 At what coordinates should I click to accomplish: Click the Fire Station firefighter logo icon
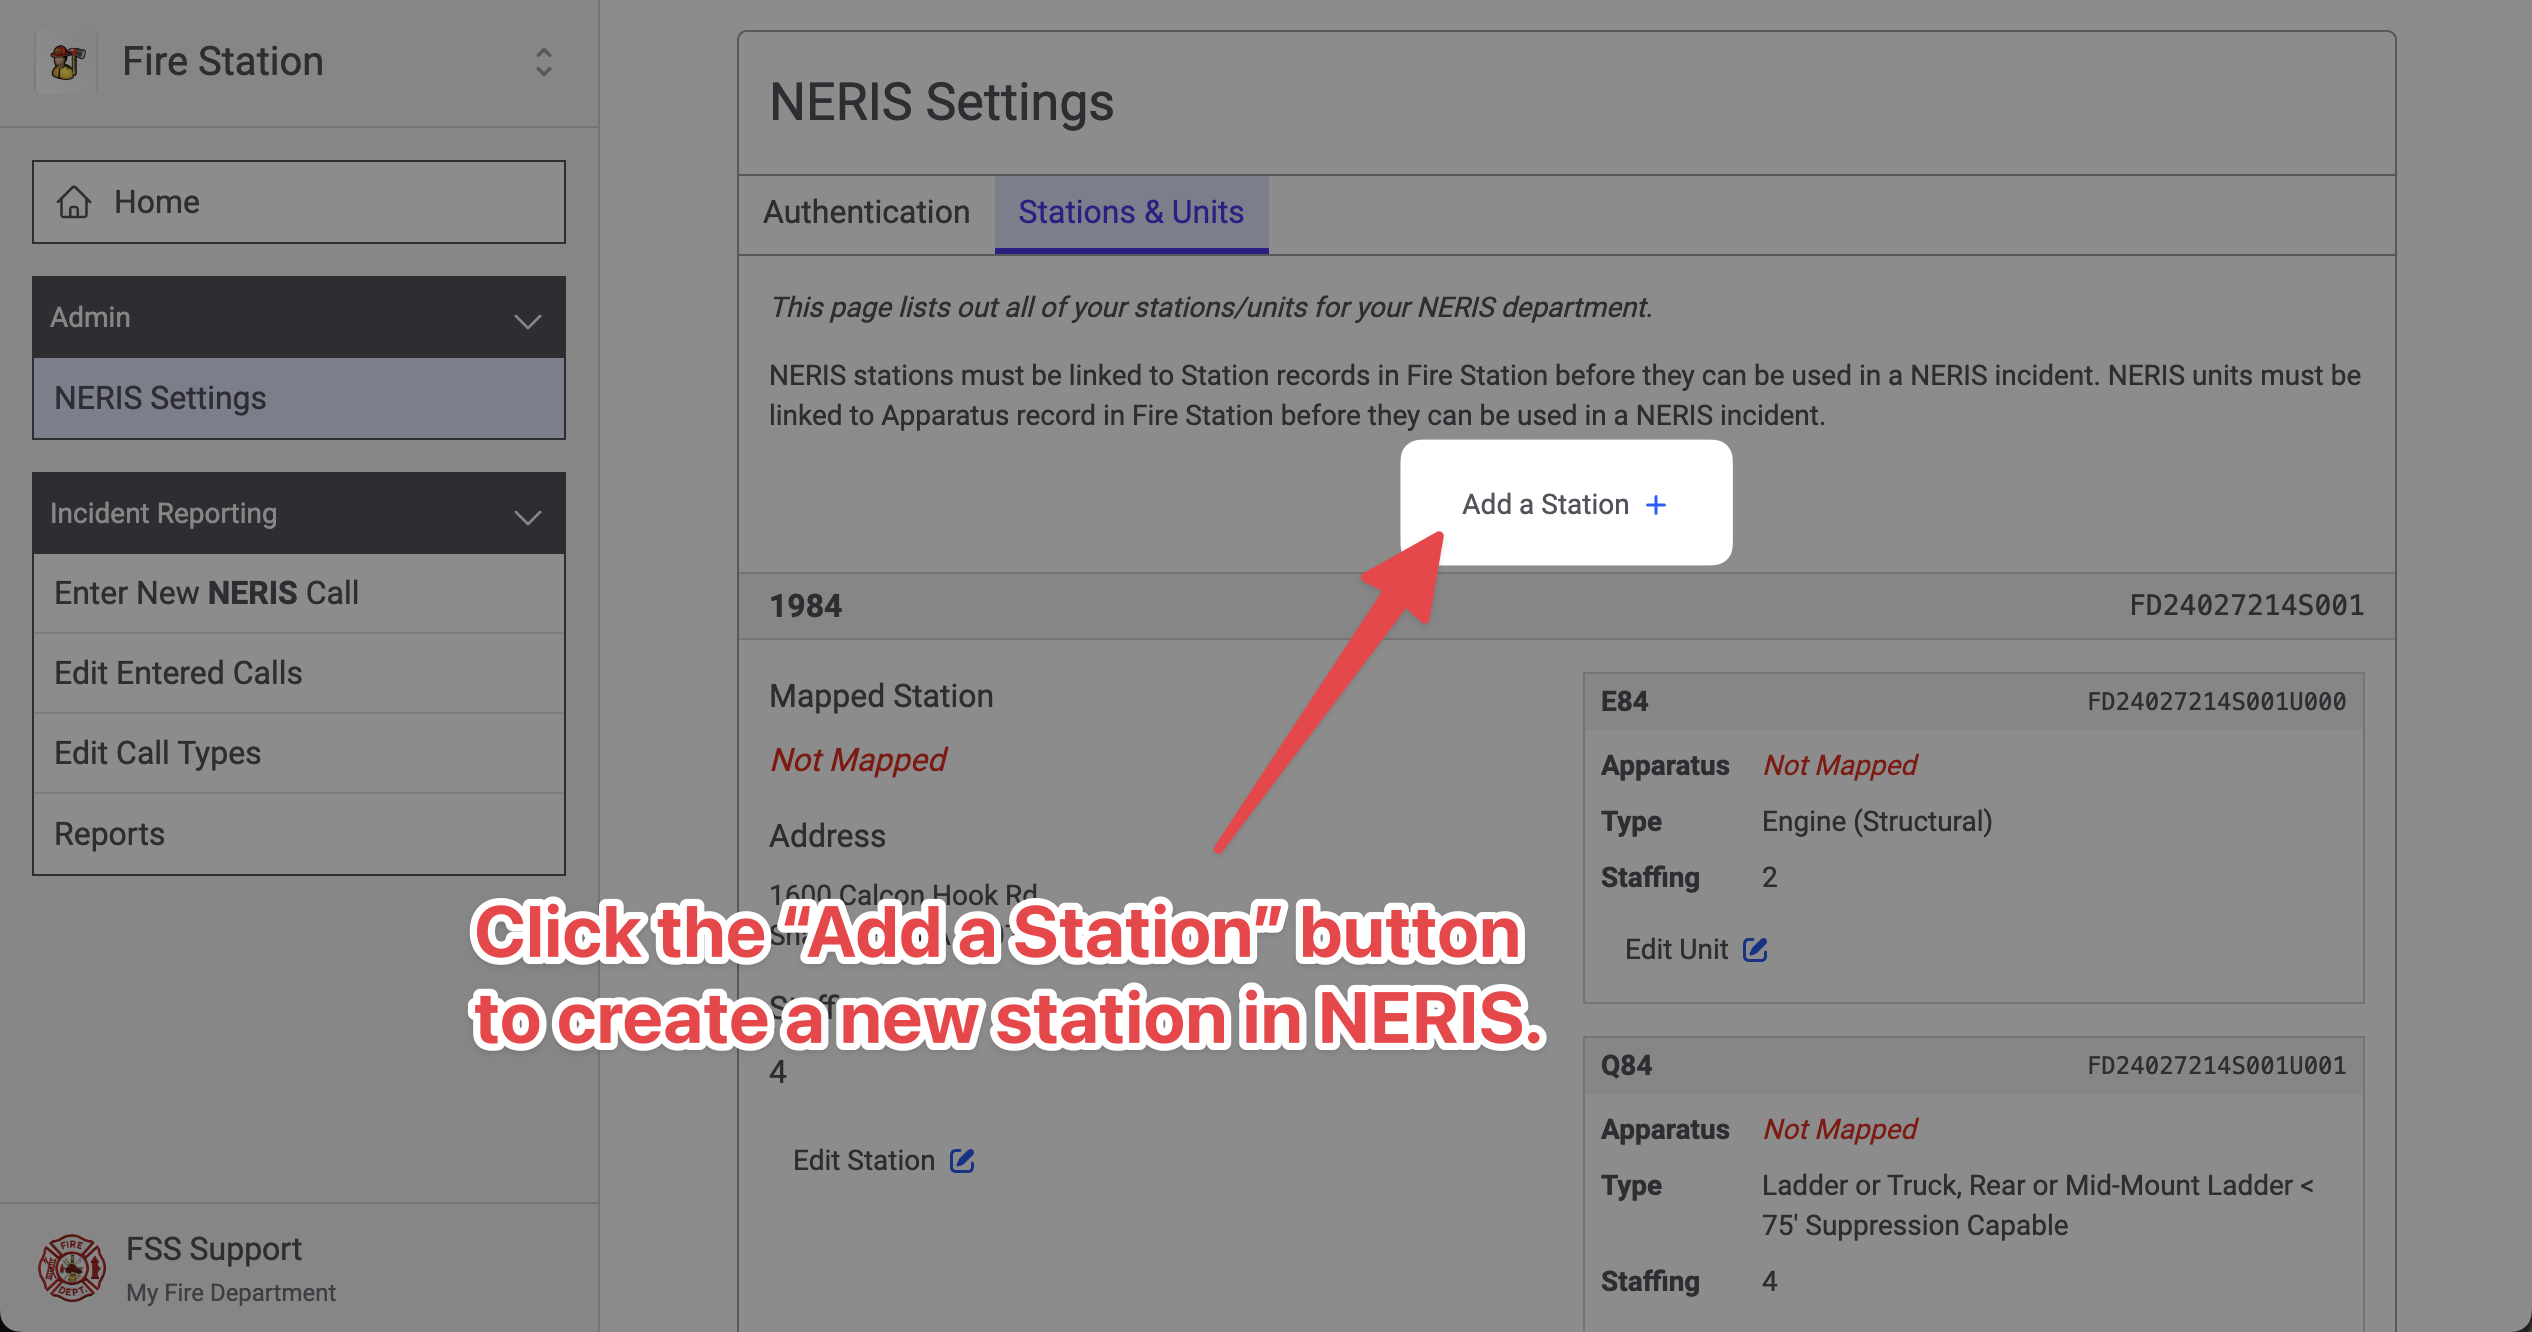click(66, 62)
